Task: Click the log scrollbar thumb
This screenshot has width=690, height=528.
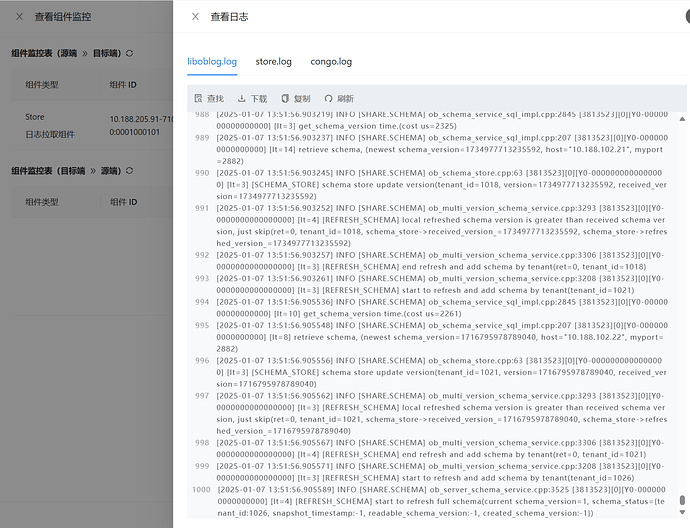Action: pos(682,500)
